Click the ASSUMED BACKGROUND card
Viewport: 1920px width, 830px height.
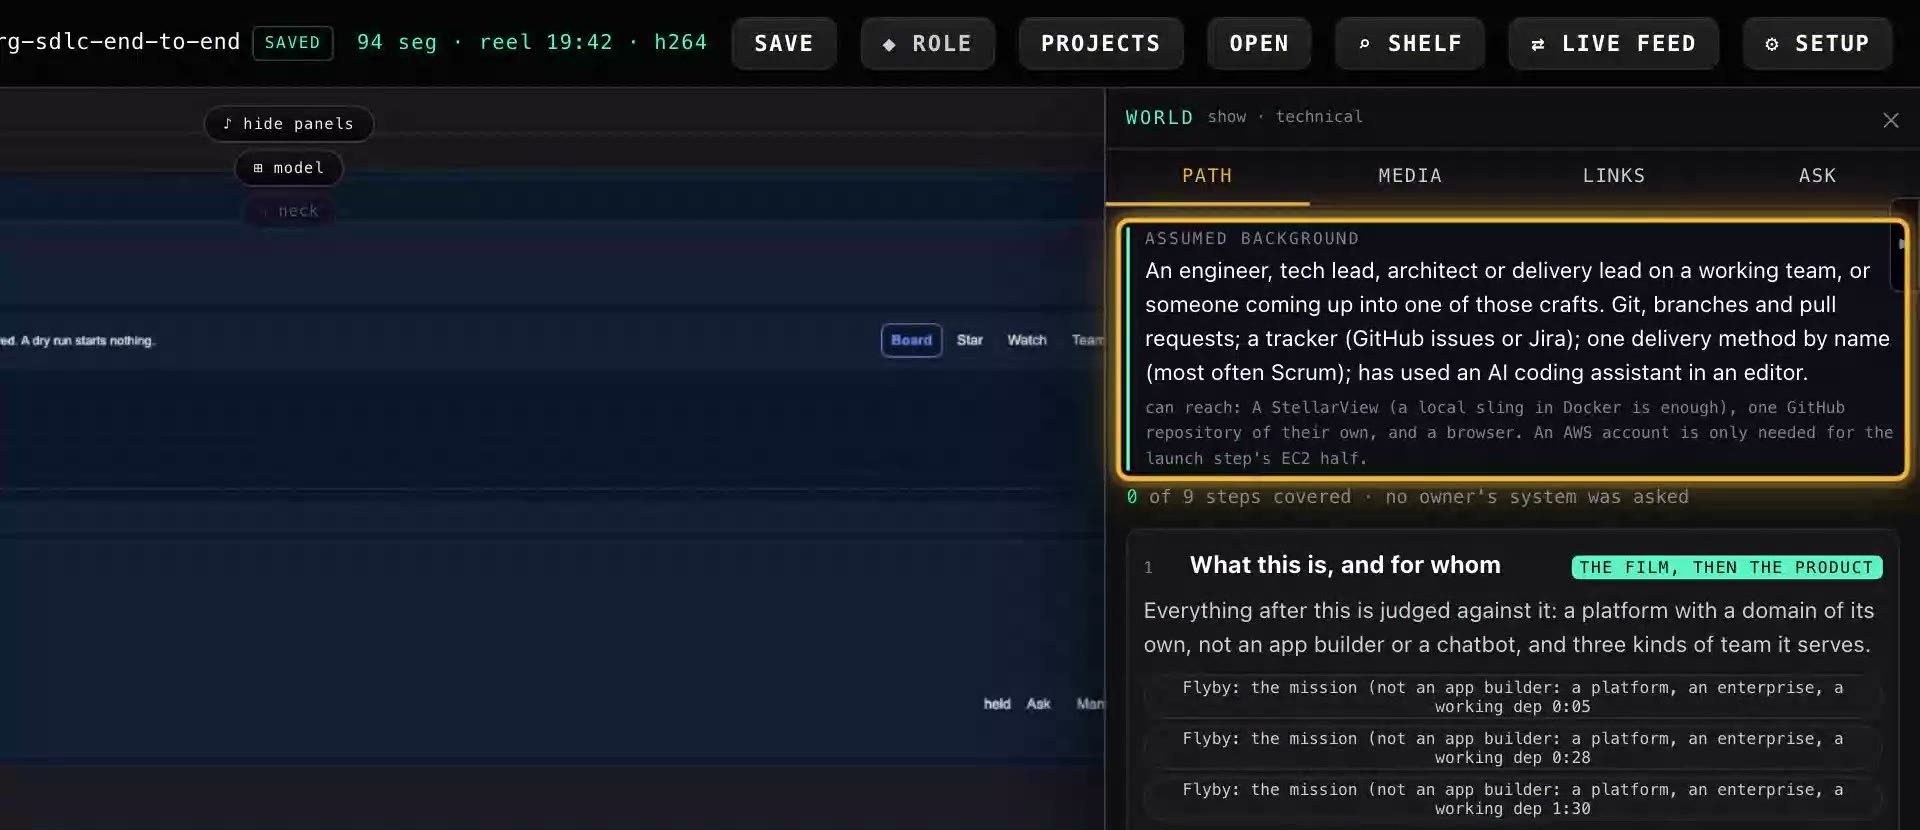(1512, 348)
